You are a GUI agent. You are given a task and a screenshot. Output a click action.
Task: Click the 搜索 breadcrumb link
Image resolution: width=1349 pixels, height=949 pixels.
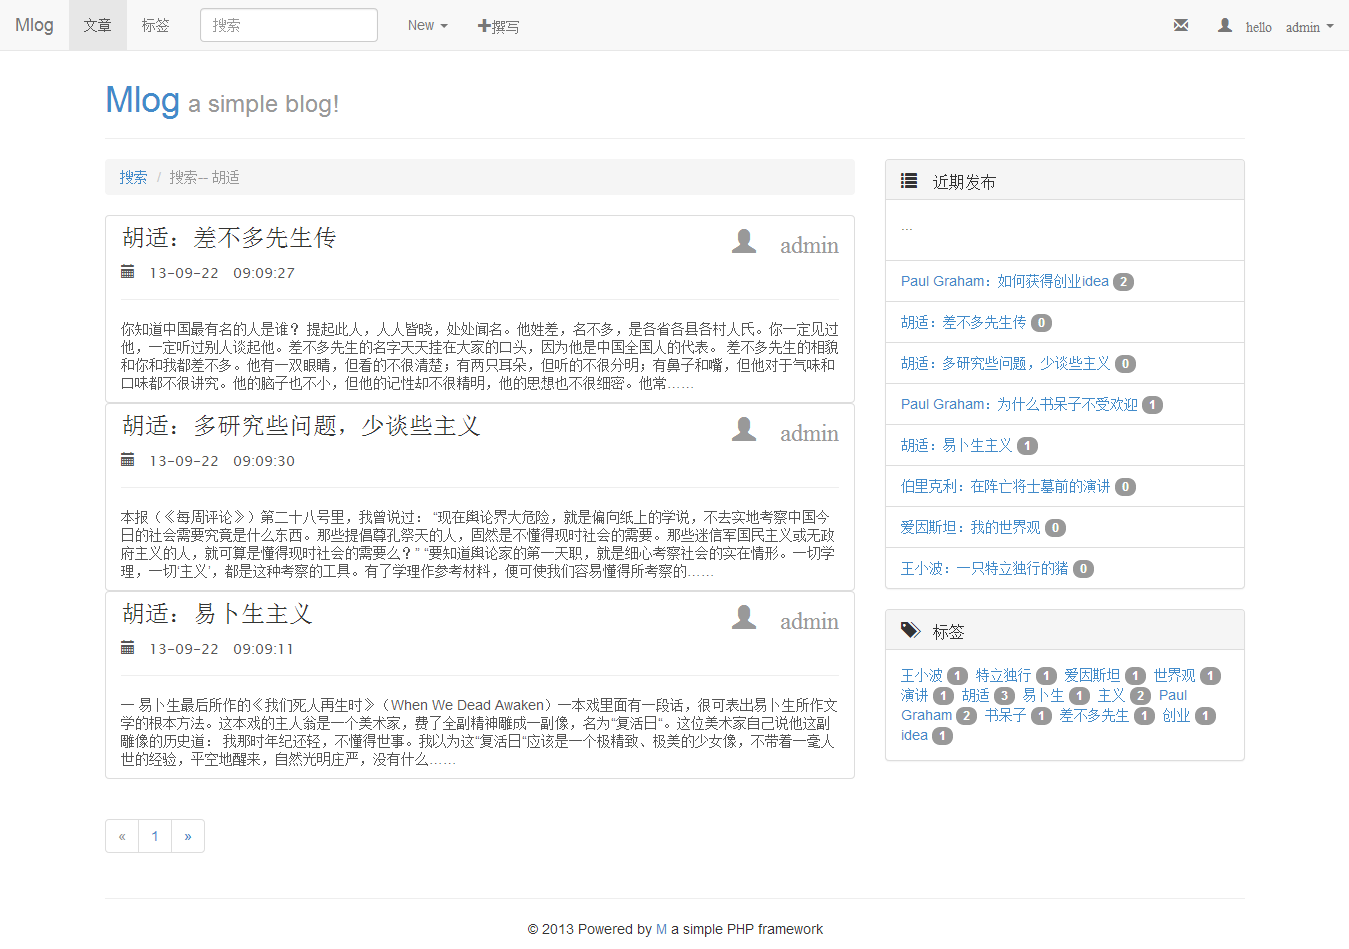[133, 177]
